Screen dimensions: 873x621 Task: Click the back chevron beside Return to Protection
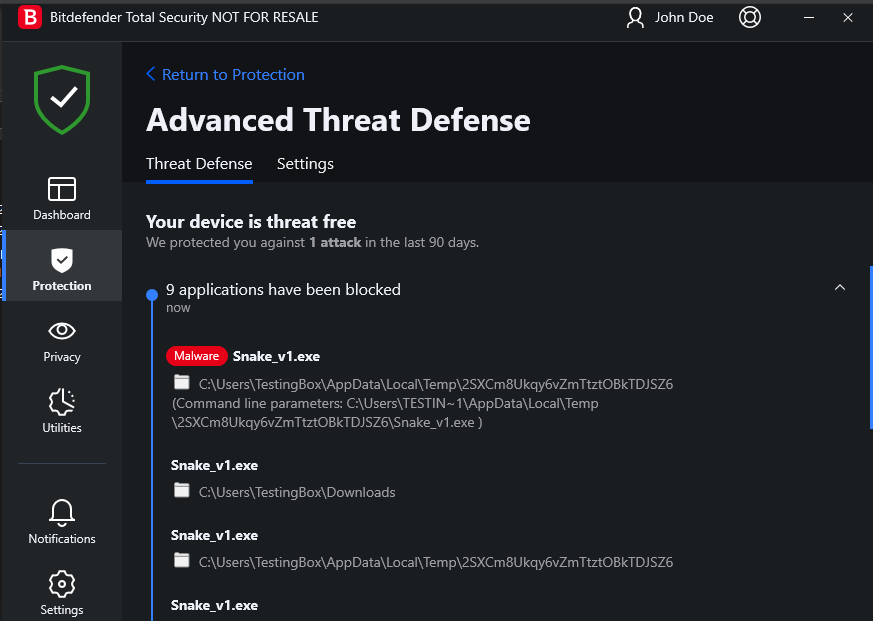pyautogui.click(x=151, y=74)
